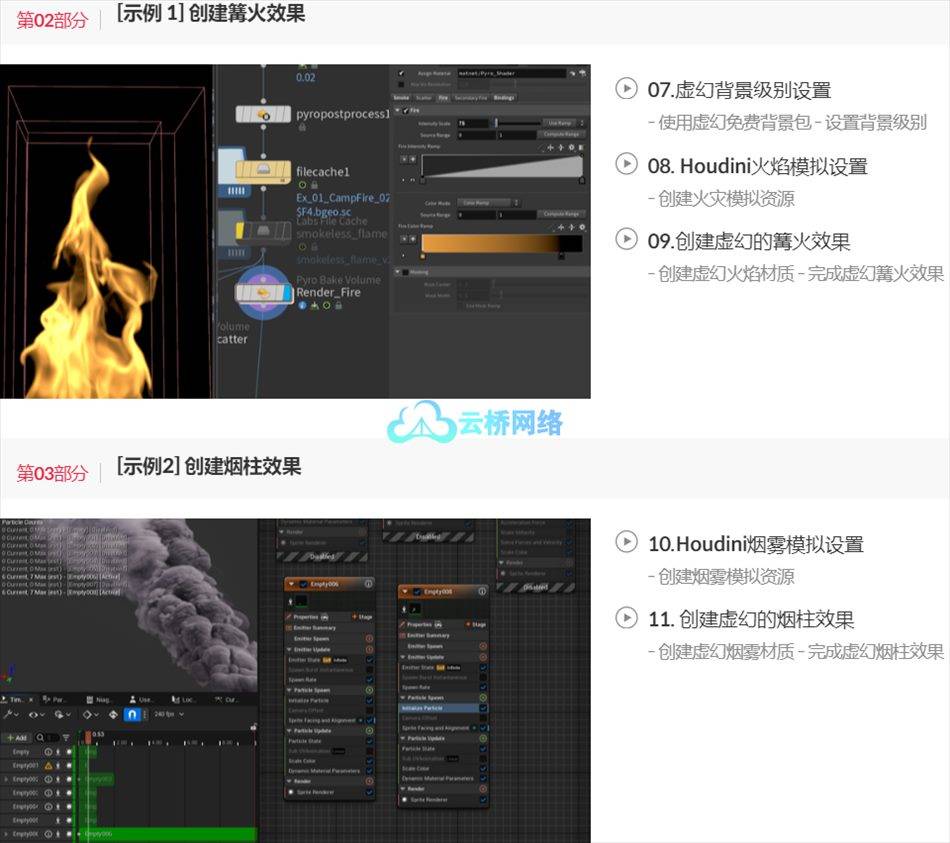Screen dimensions: 950x843
Task: Click the info icon on Empty006 emitter header
Action: click(368, 584)
